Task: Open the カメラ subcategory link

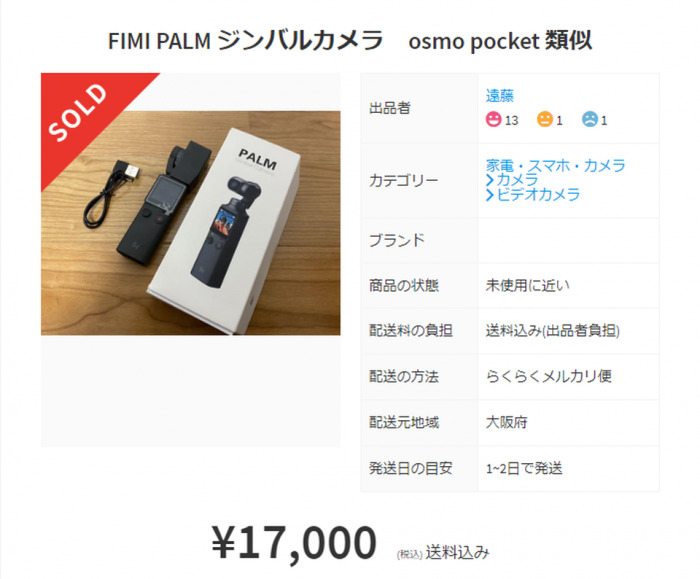Action: pos(517,180)
